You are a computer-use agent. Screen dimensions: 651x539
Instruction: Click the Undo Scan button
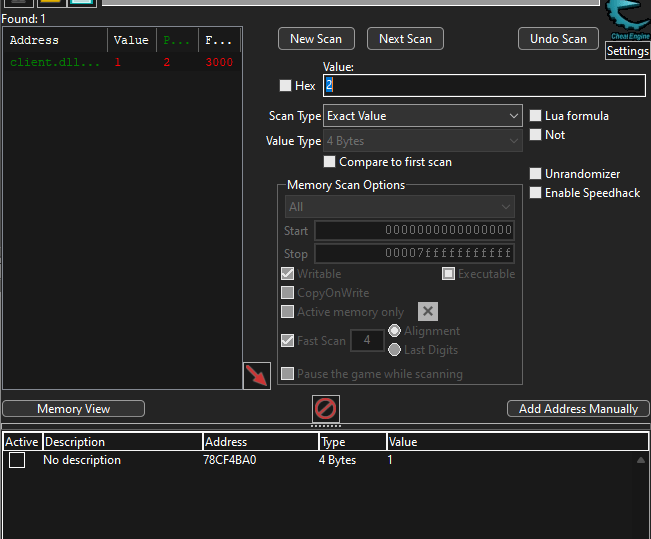tap(558, 39)
